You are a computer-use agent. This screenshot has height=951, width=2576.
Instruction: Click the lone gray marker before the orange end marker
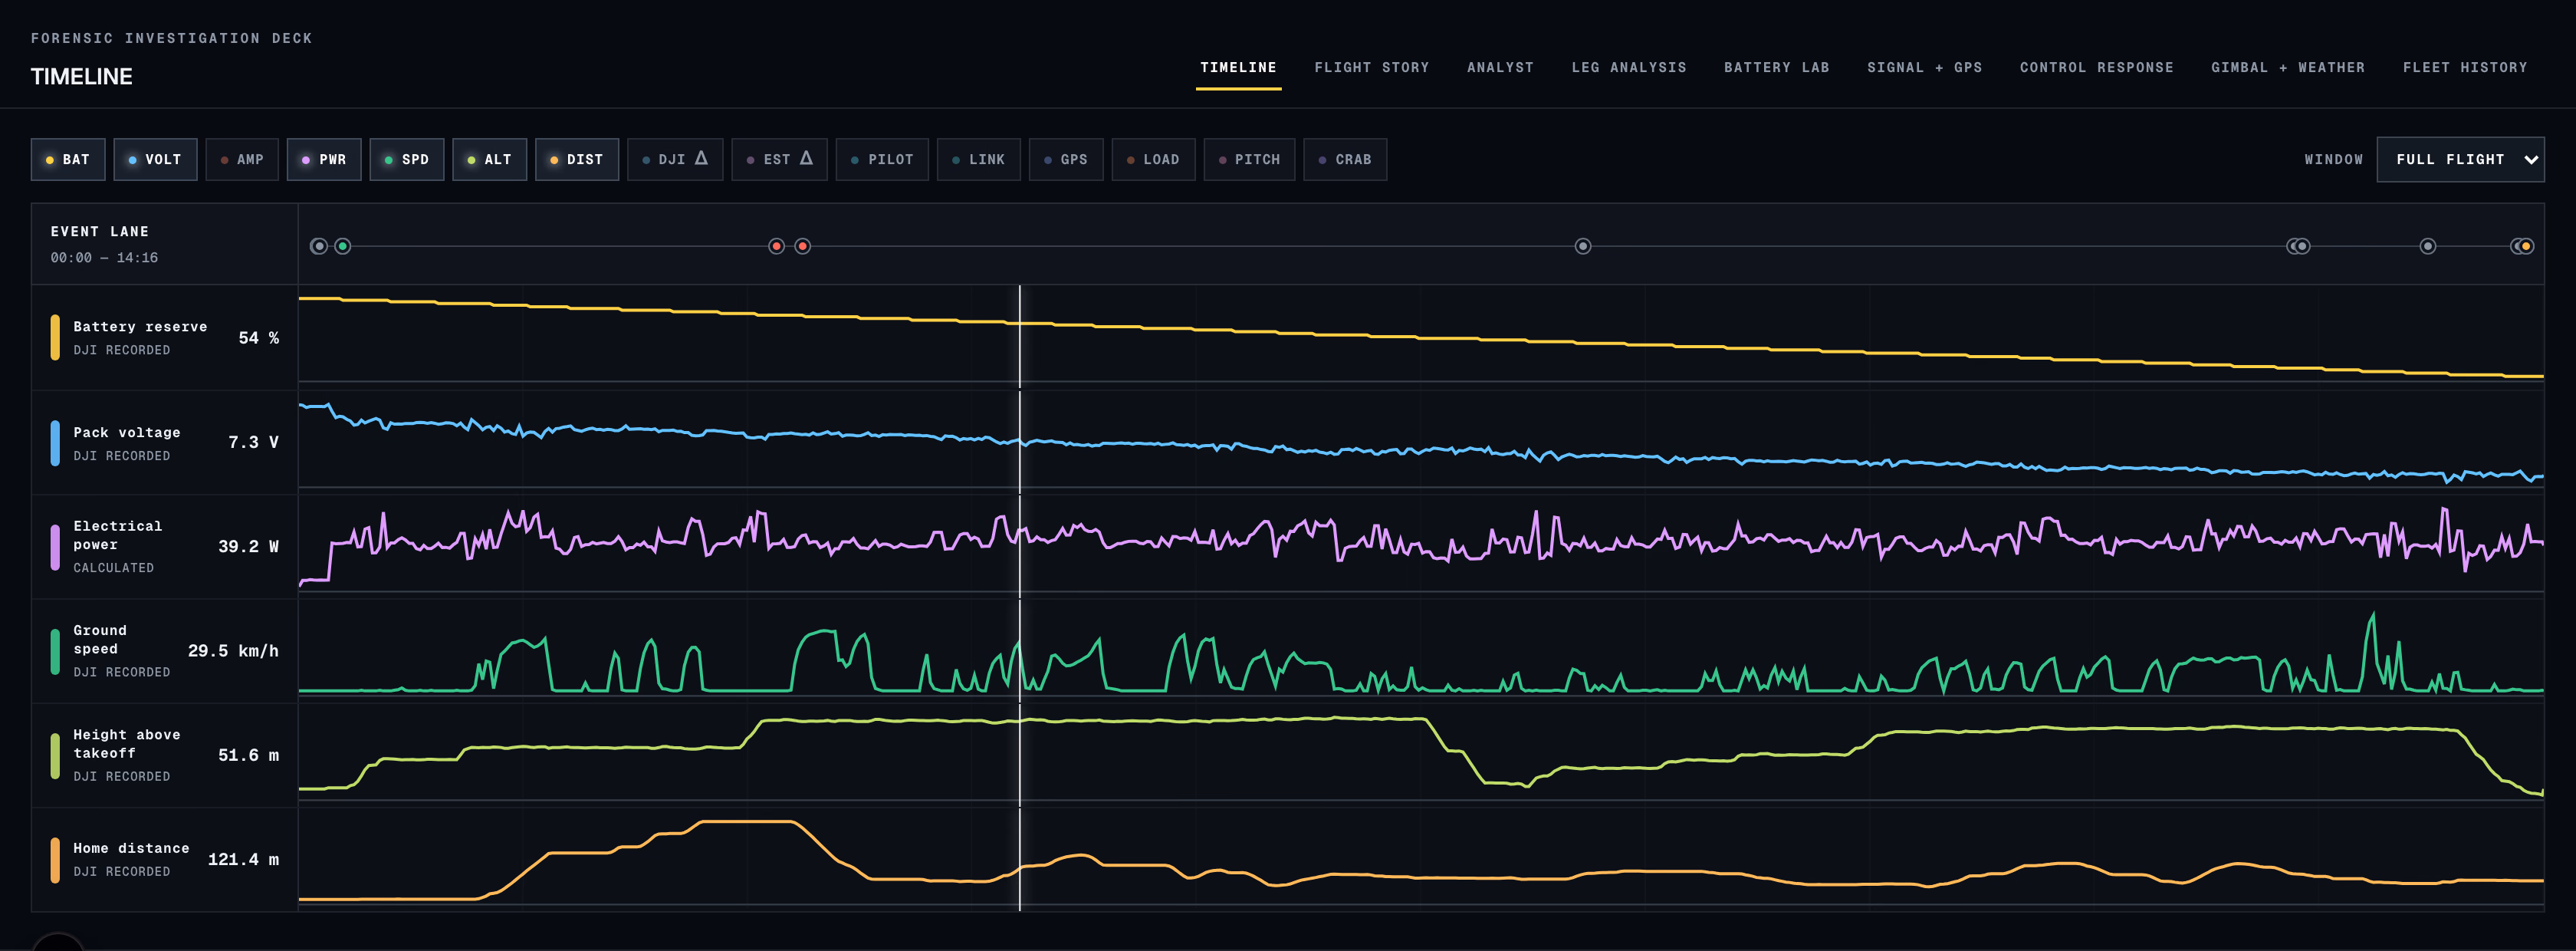(x=2428, y=246)
